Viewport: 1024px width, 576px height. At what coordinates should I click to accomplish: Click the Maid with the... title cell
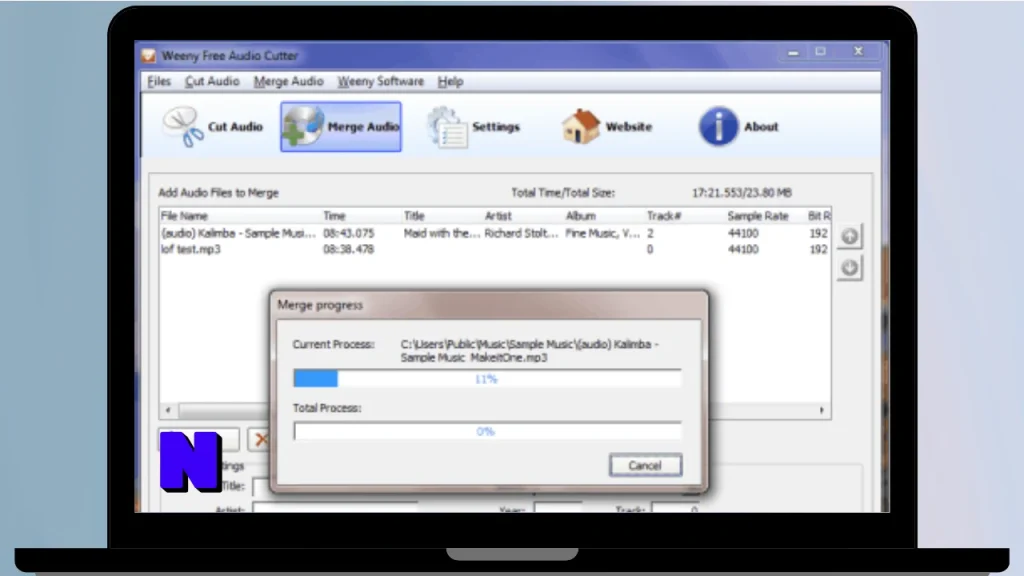441,233
